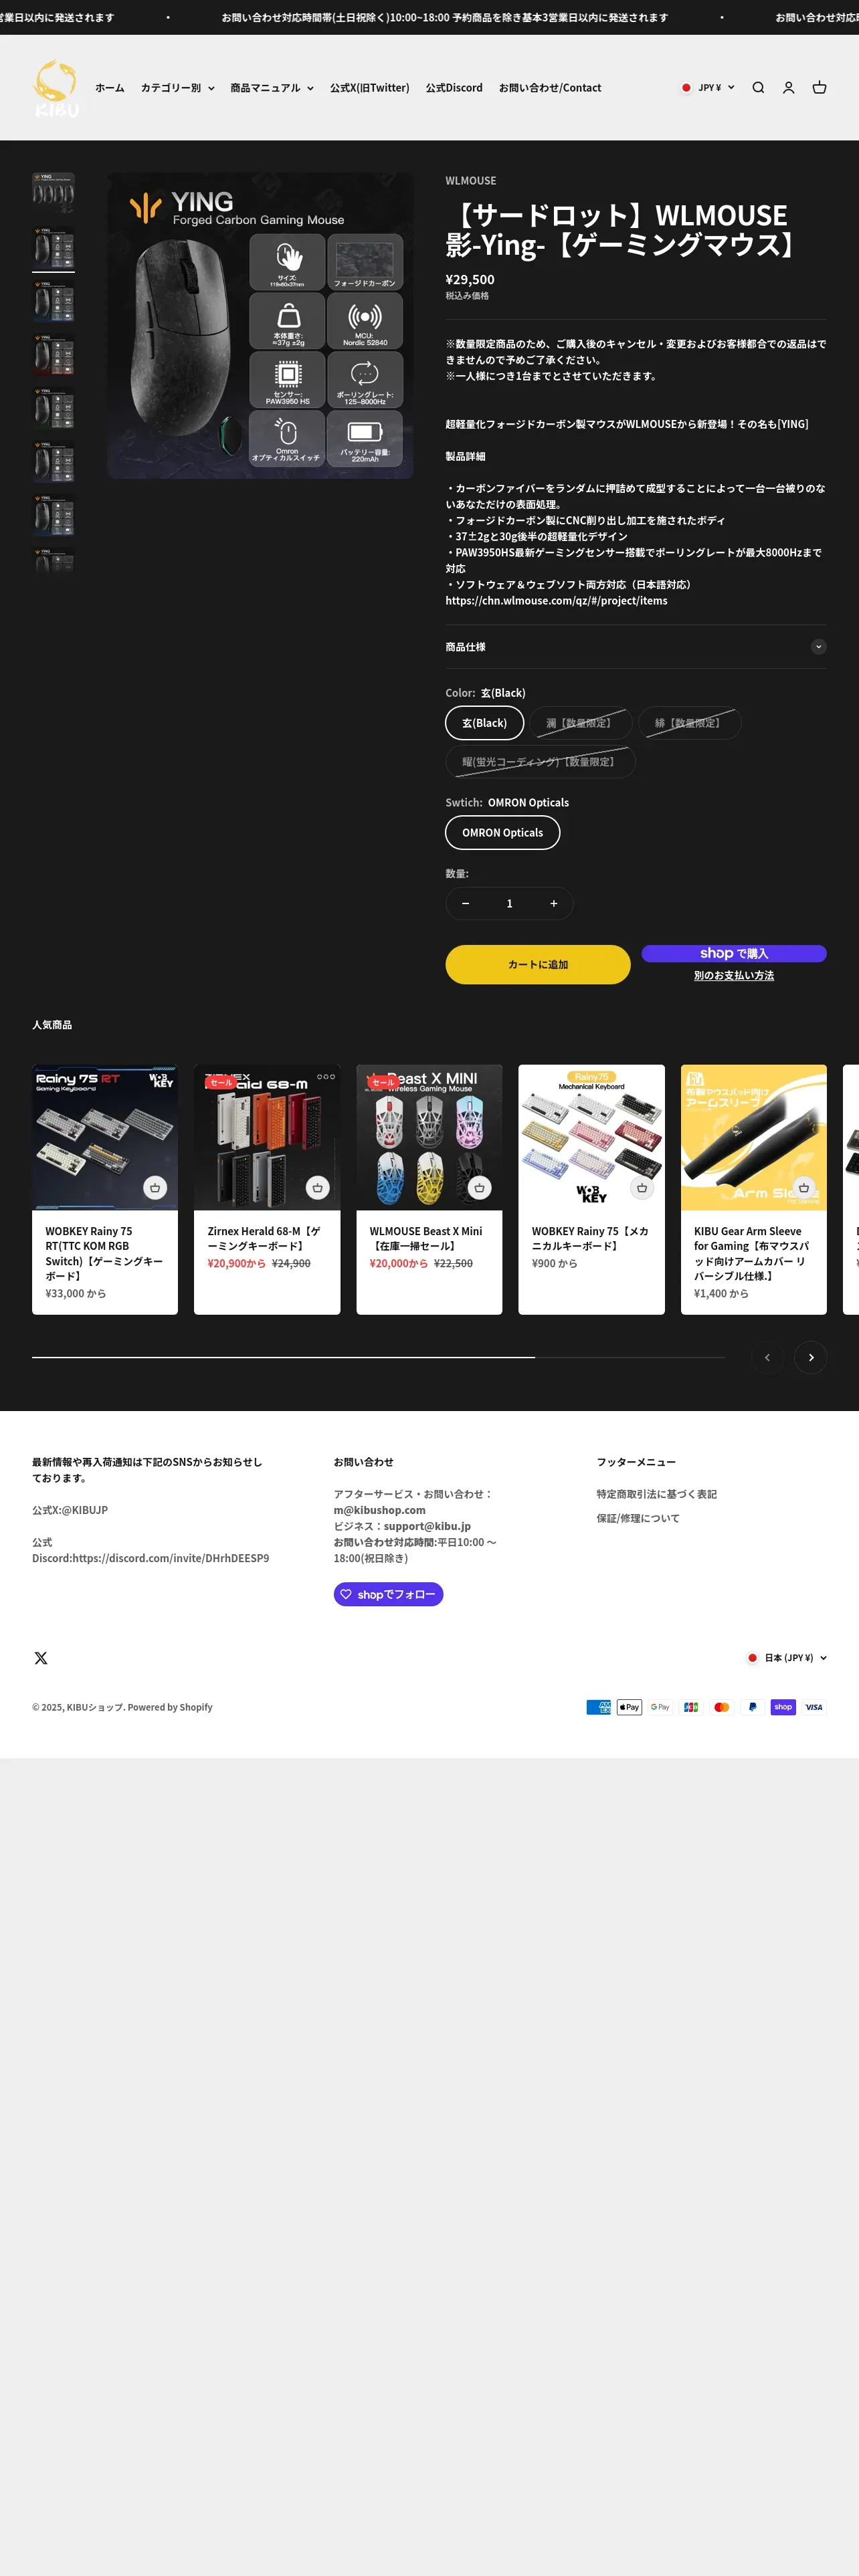
Task: Open the 日本 (JPY ¥) country selector in footer
Action: 787,1658
